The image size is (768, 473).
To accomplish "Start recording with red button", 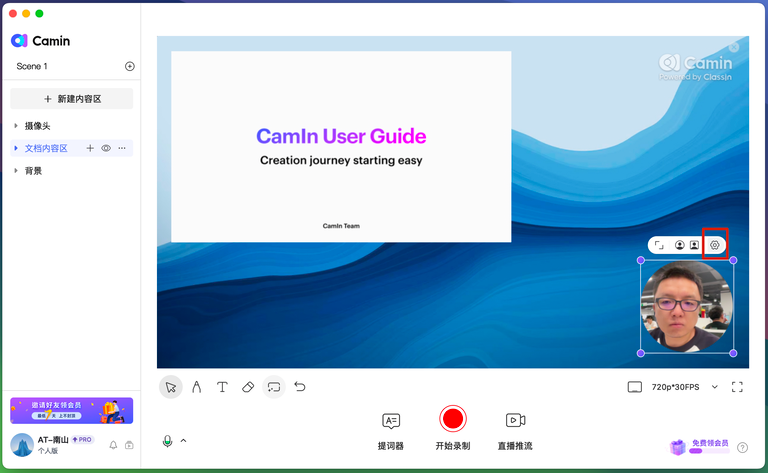I will point(453,419).
